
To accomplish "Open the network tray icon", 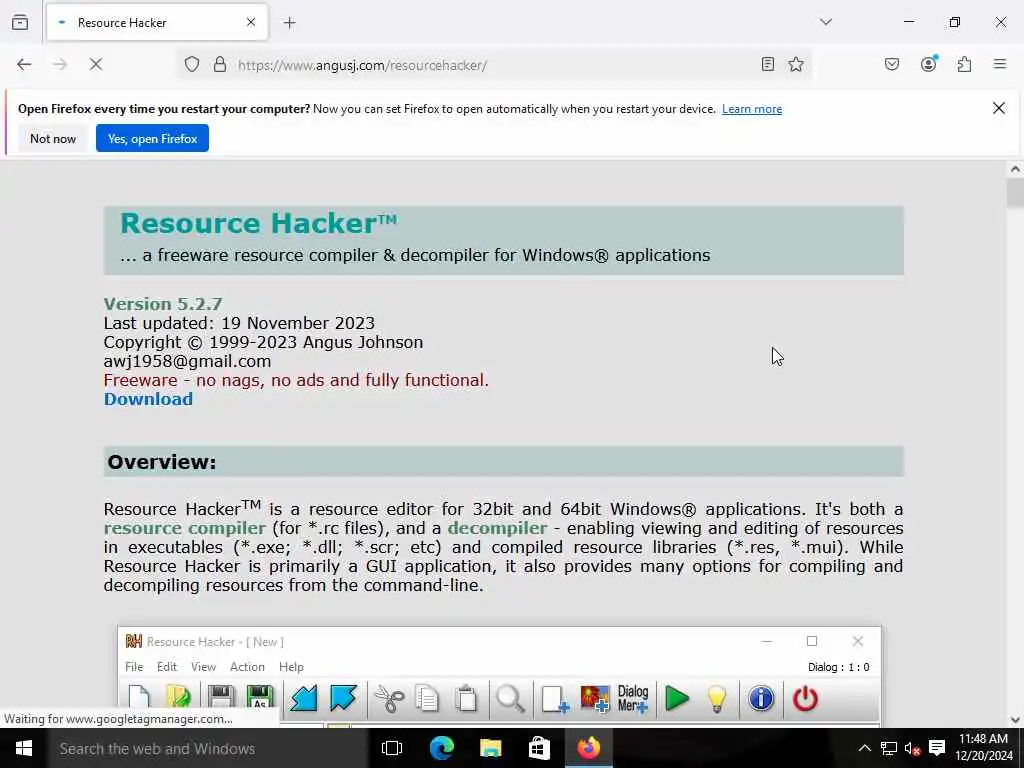I will (x=888, y=748).
